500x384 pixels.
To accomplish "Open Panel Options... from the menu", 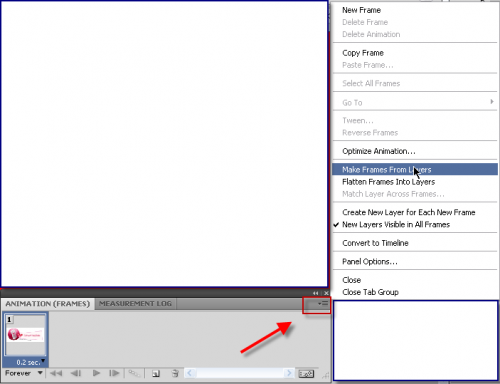I will pyautogui.click(x=415, y=261).
